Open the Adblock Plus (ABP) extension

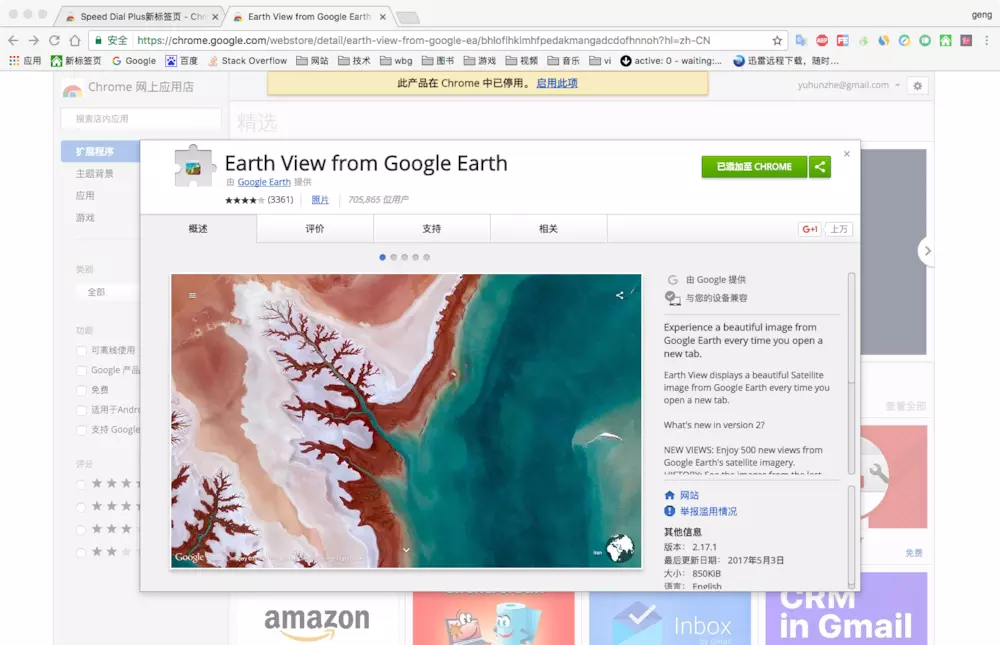pos(822,40)
